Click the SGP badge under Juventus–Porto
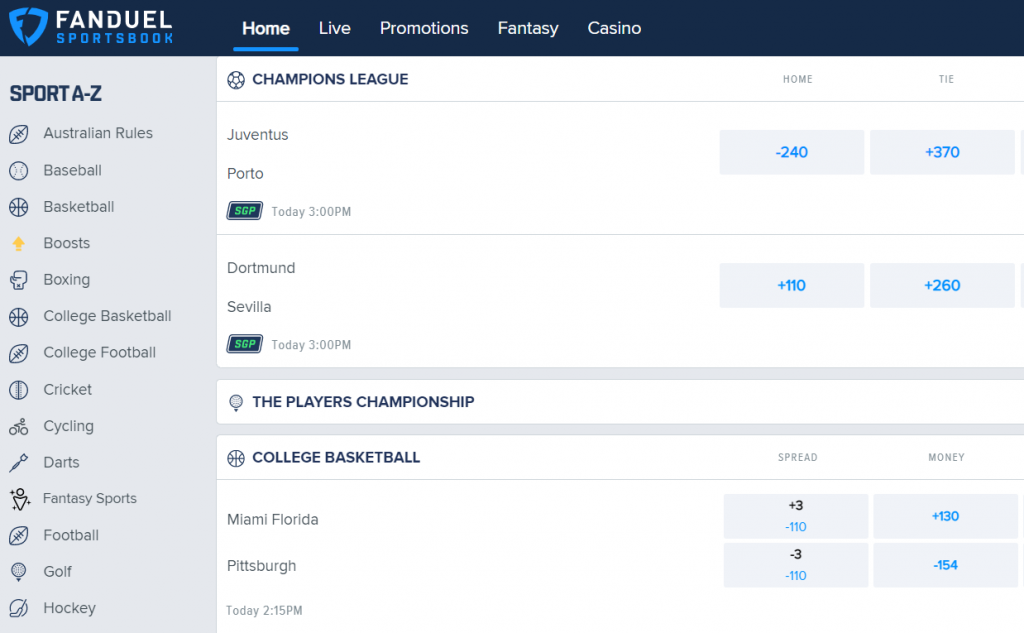The image size is (1024, 633). (245, 211)
